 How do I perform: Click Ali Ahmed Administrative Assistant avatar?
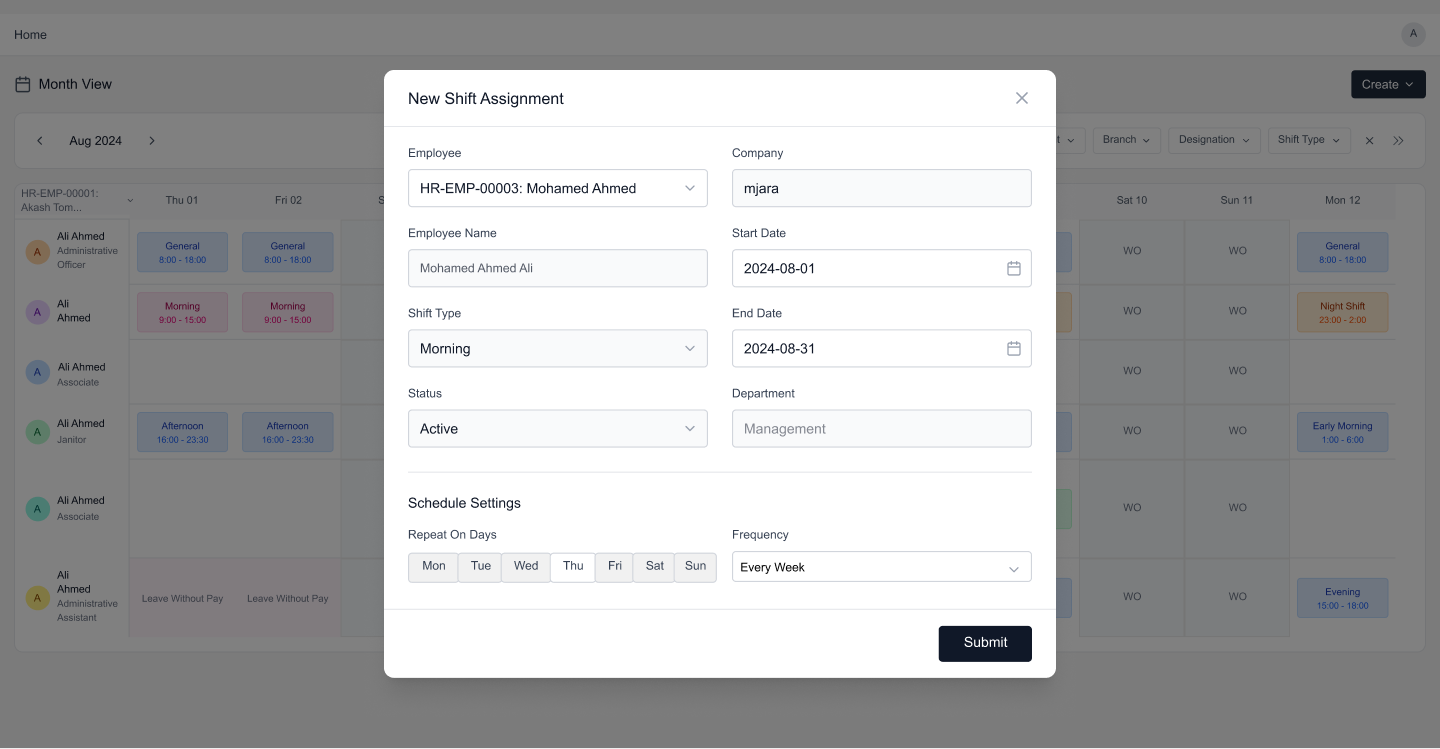click(37, 598)
